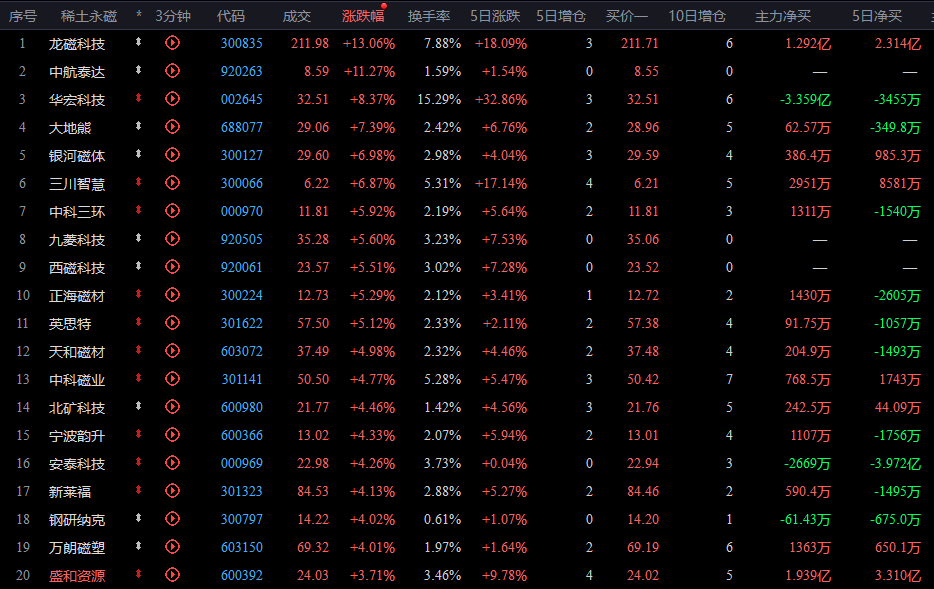This screenshot has height=589, width=934.
Task: Click the 代码 column header
Action: click(x=231, y=16)
